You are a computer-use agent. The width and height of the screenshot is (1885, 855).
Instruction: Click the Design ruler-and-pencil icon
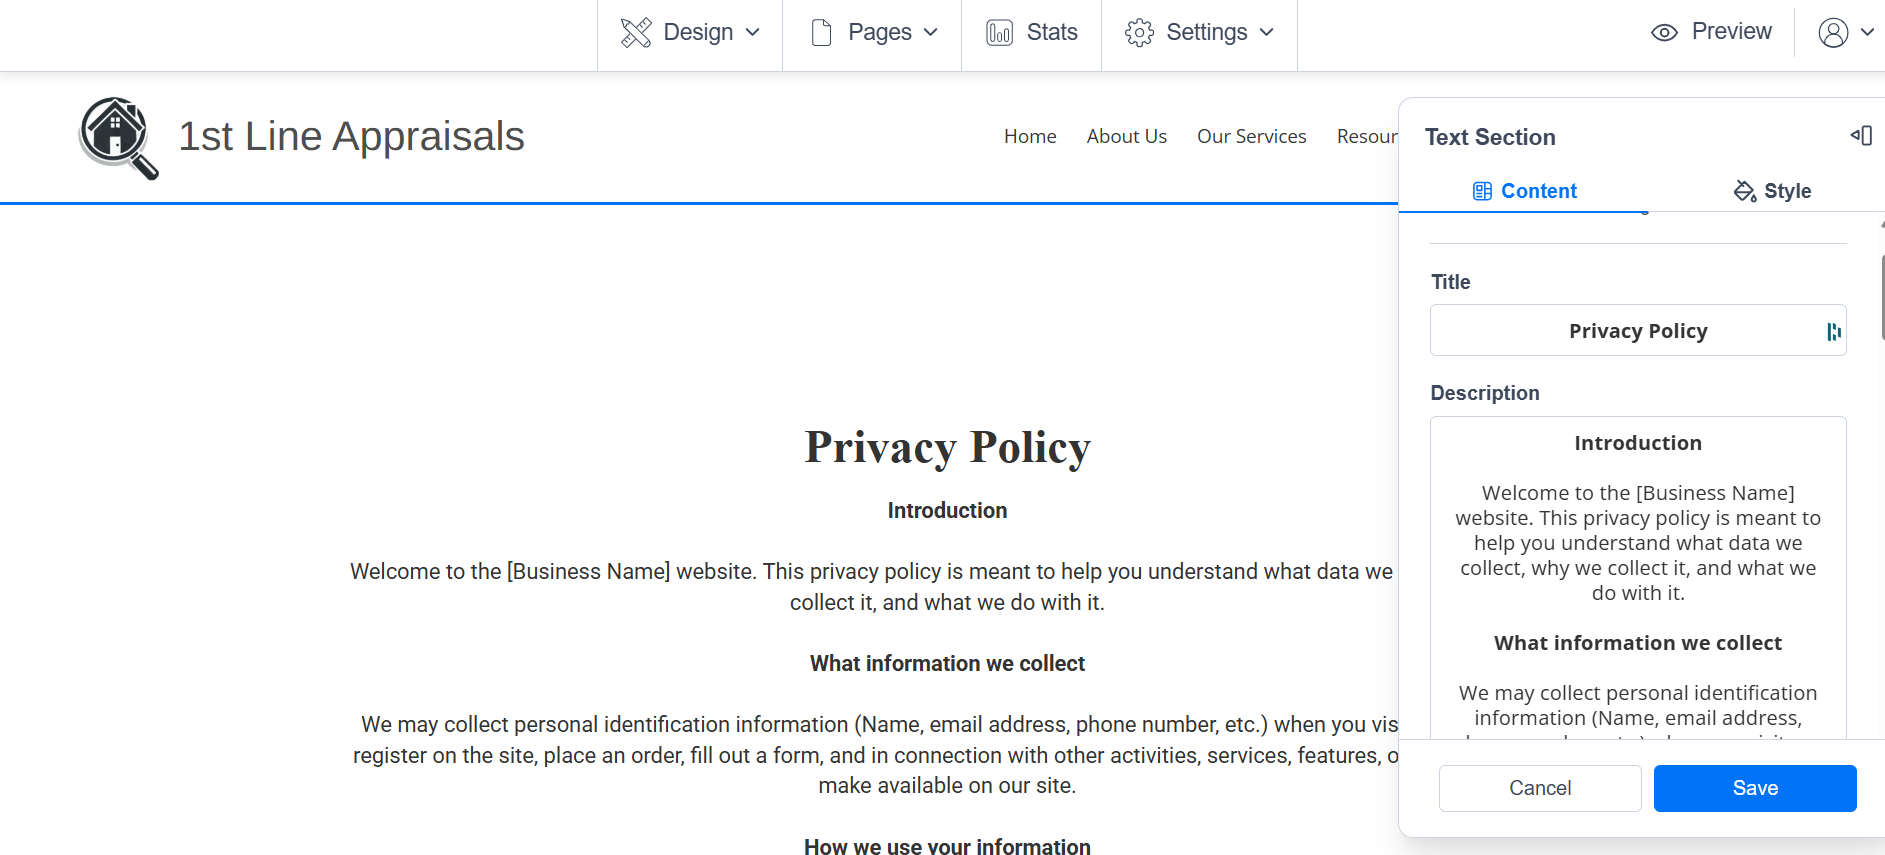pyautogui.click(x=636, y=33)
